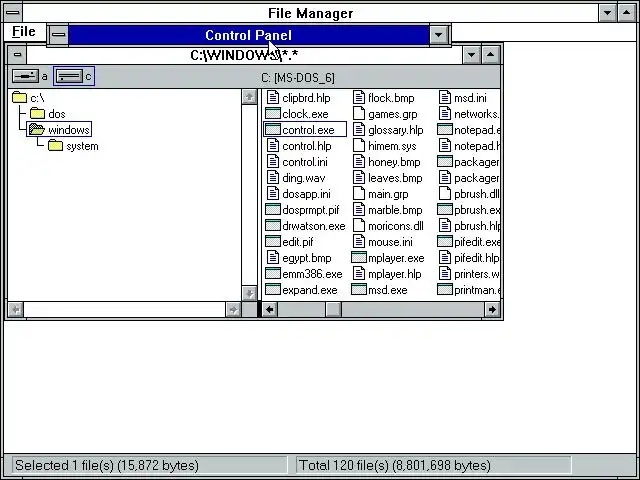Click the leaves.bmp file icon
640x480 pixels.
point(359,178)
